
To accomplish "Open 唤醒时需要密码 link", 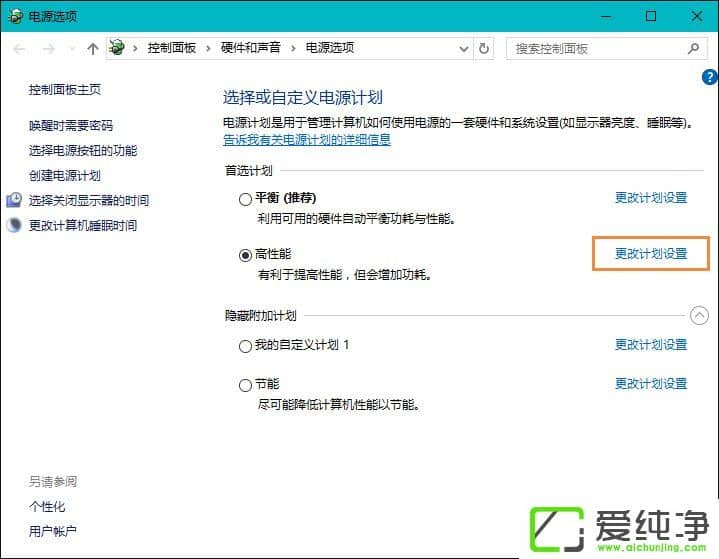I will pos(71,126).
